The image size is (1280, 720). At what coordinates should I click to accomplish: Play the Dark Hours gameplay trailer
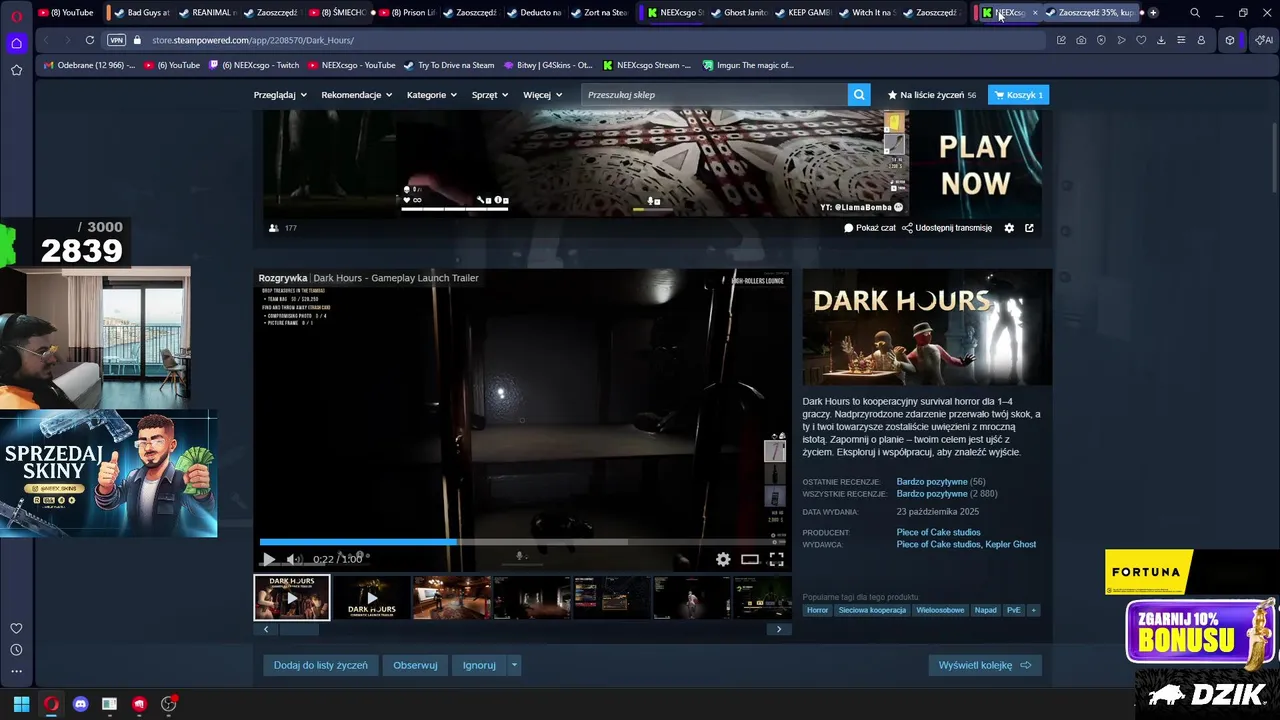[268, 560]
